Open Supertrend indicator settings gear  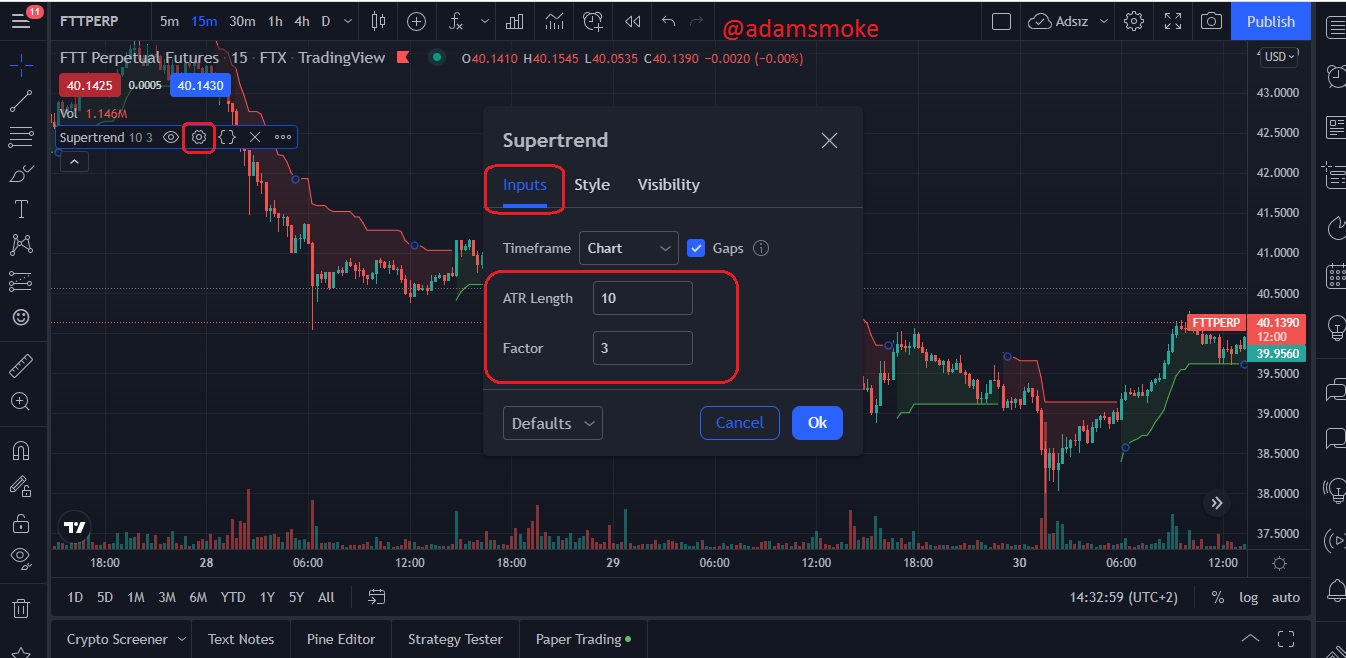click(199, 137)
